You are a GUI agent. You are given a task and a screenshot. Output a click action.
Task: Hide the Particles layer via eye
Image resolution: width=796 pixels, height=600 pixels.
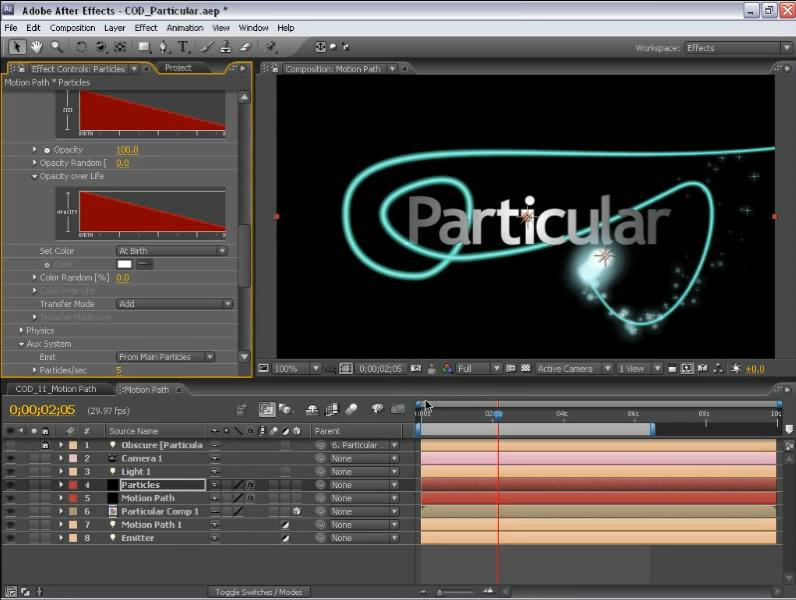(10, 485)
